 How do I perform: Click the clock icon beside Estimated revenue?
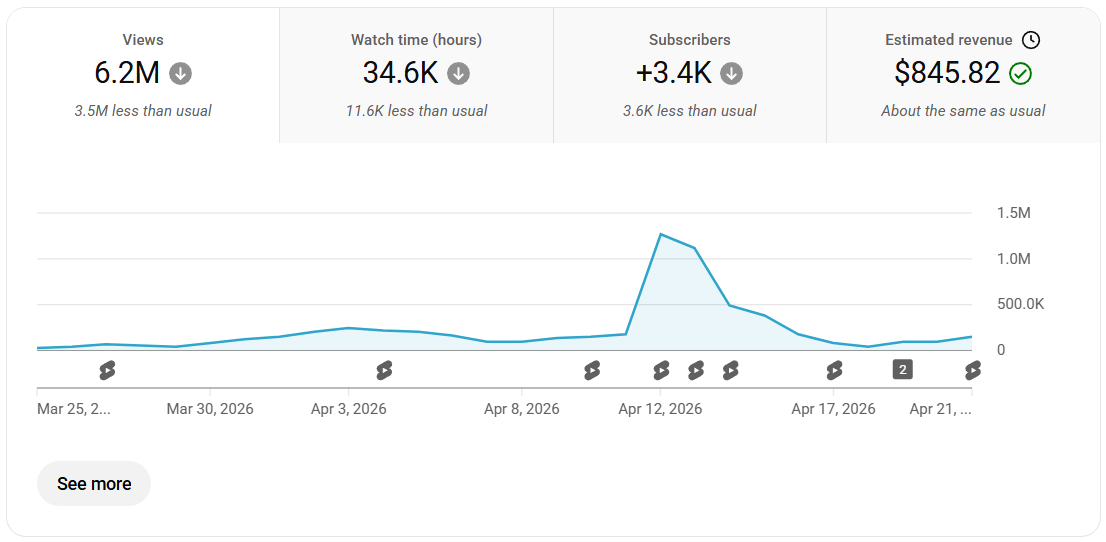point(1031,40)
